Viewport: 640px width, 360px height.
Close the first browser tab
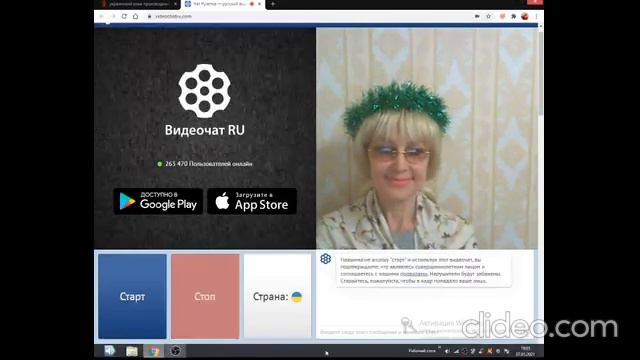(x=176, y=4)
